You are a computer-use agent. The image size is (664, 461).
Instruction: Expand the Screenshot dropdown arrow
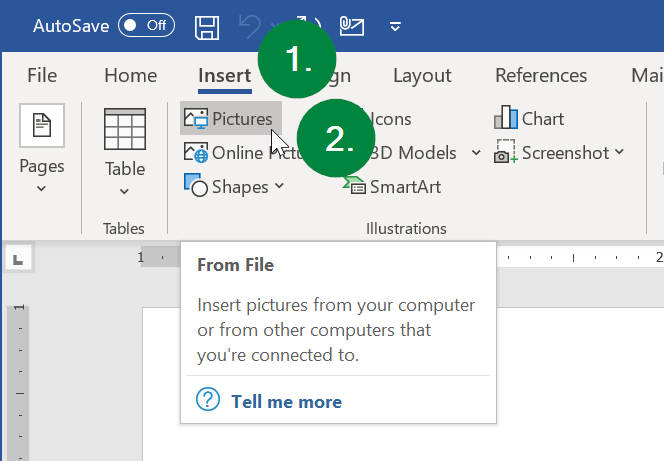[x=619, y=151]
